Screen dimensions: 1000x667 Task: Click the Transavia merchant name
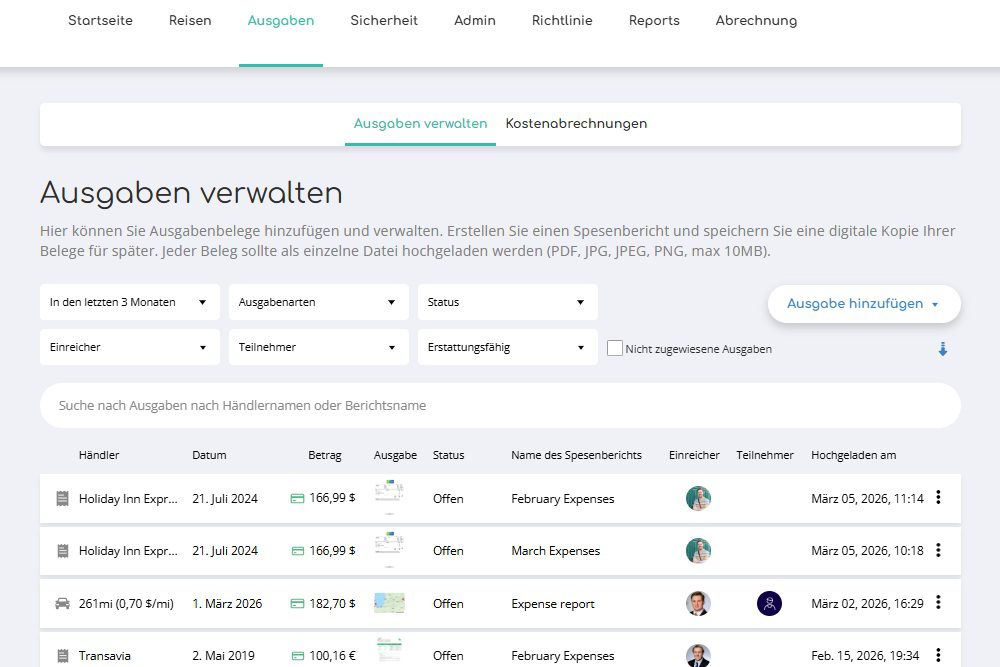[x=105, y=656]
